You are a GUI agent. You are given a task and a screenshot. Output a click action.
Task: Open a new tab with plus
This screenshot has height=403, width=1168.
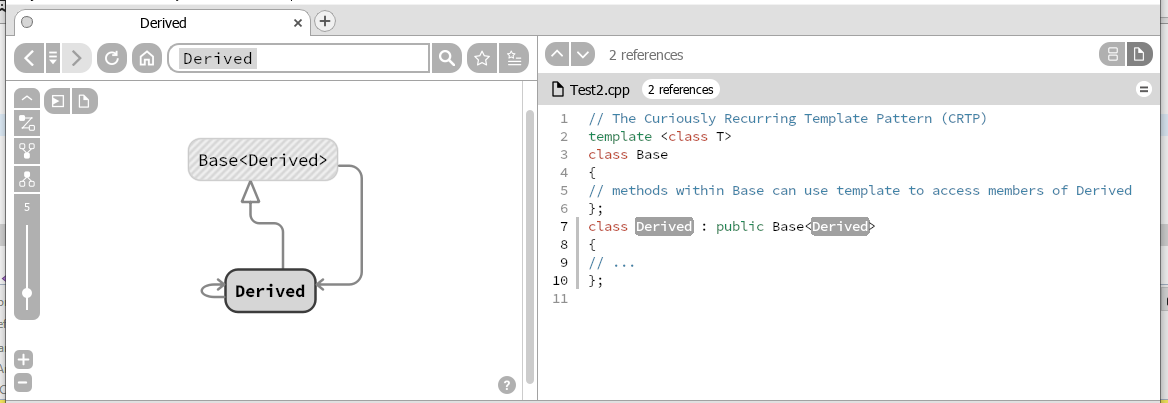pyautogui.click(x=325, y=22)
